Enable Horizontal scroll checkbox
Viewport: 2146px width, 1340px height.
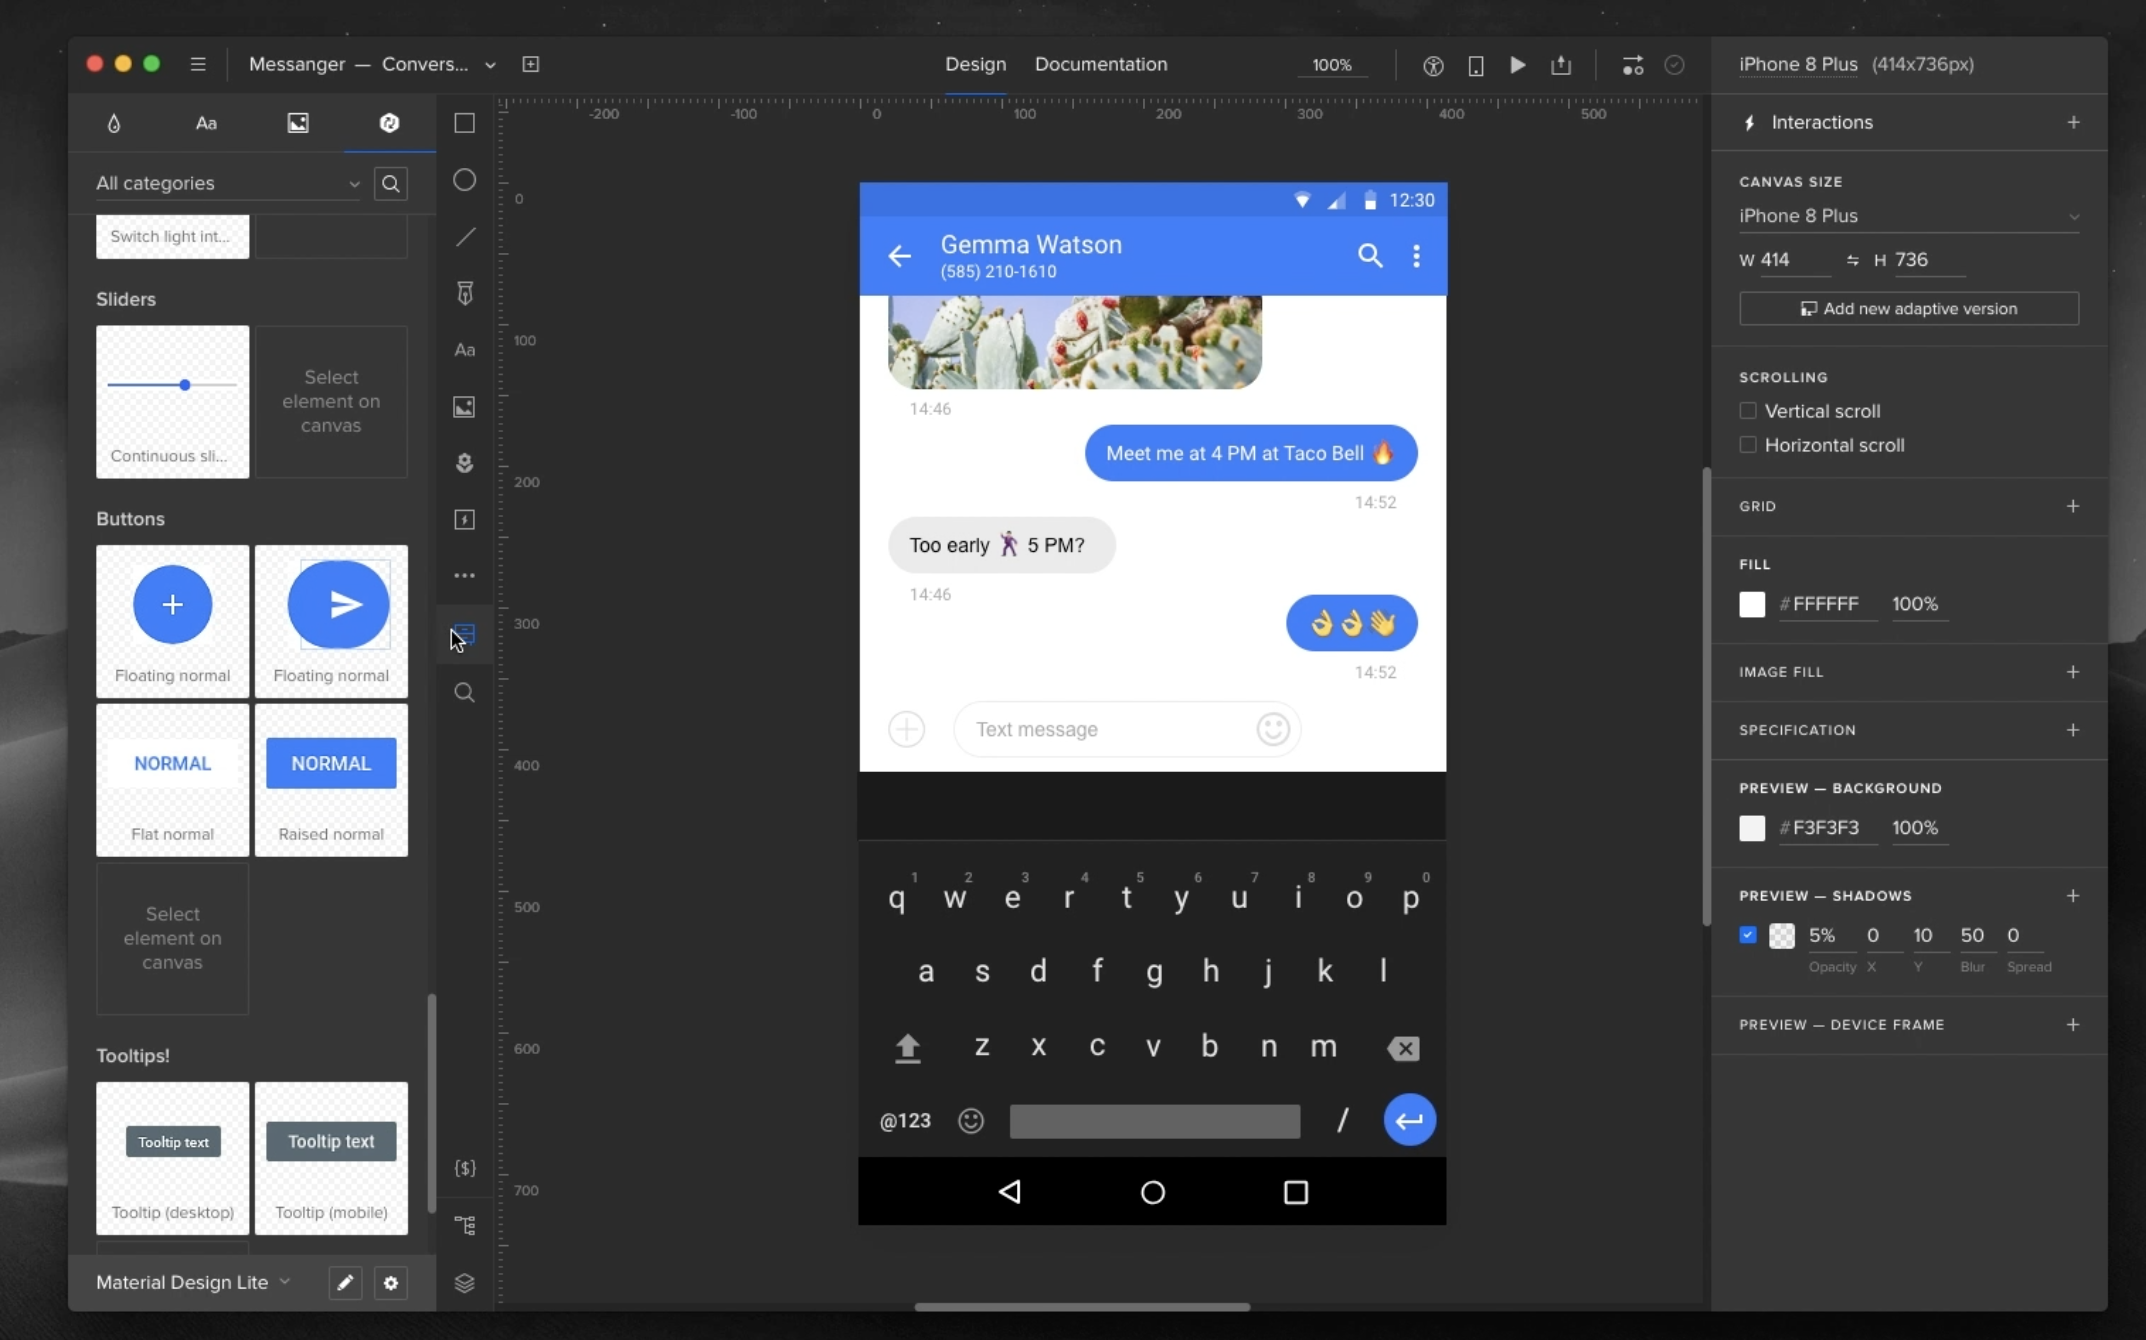coord(1746,445)
